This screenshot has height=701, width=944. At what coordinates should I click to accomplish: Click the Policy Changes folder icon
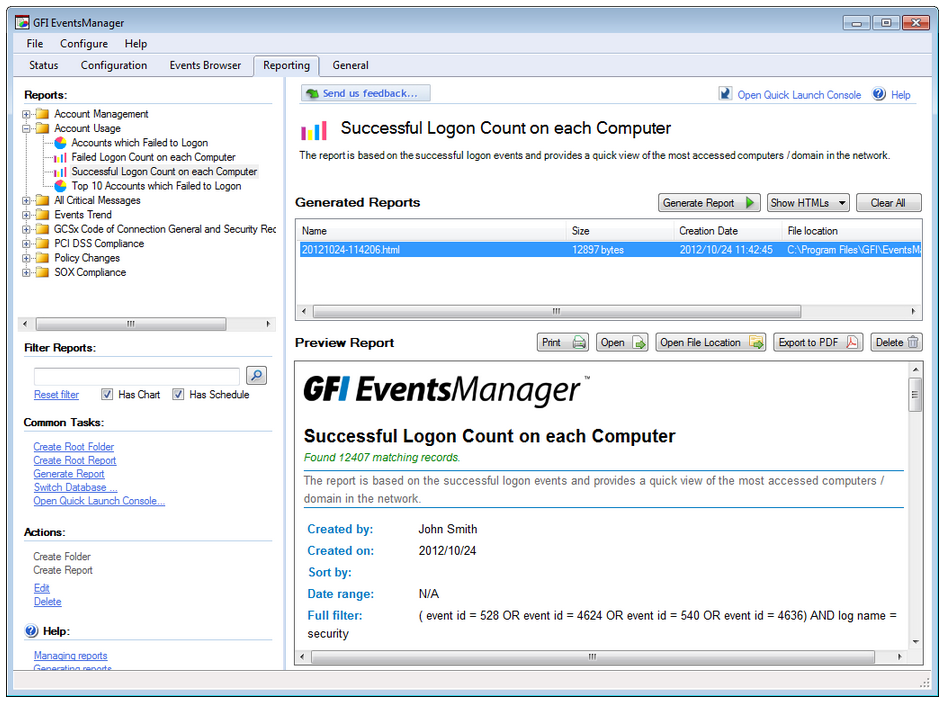[42, 258]
